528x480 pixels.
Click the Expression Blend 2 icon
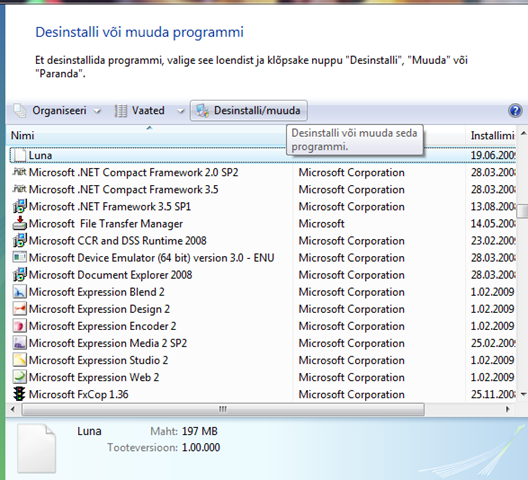(20, 292)
